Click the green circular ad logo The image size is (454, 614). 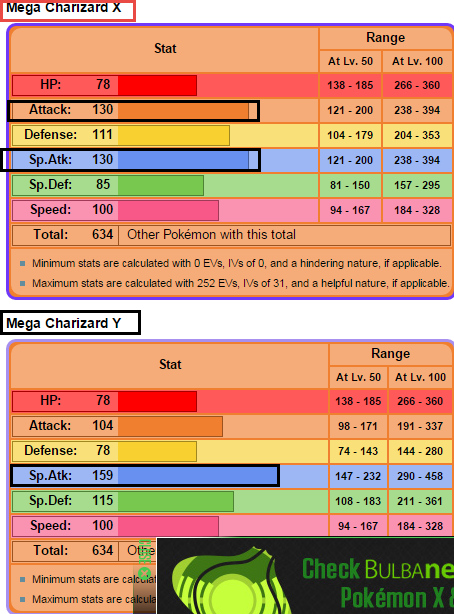(x=229, y=583)
